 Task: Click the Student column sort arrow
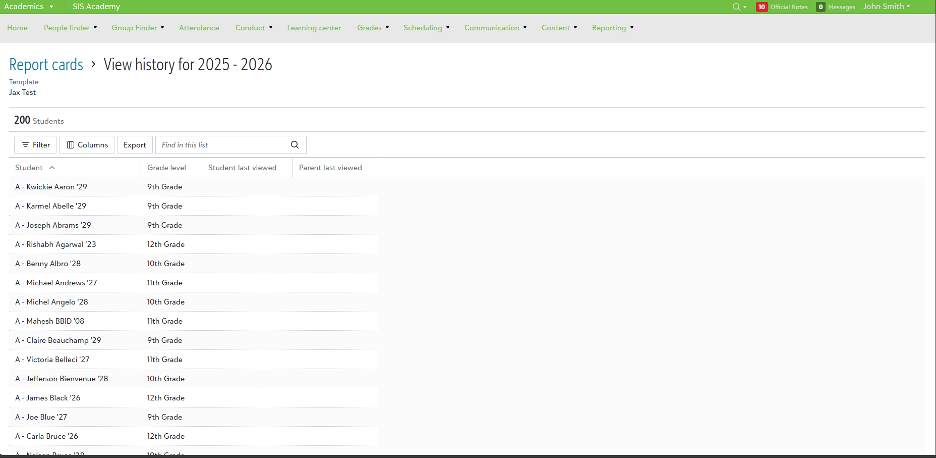click(x=52, y=168)
